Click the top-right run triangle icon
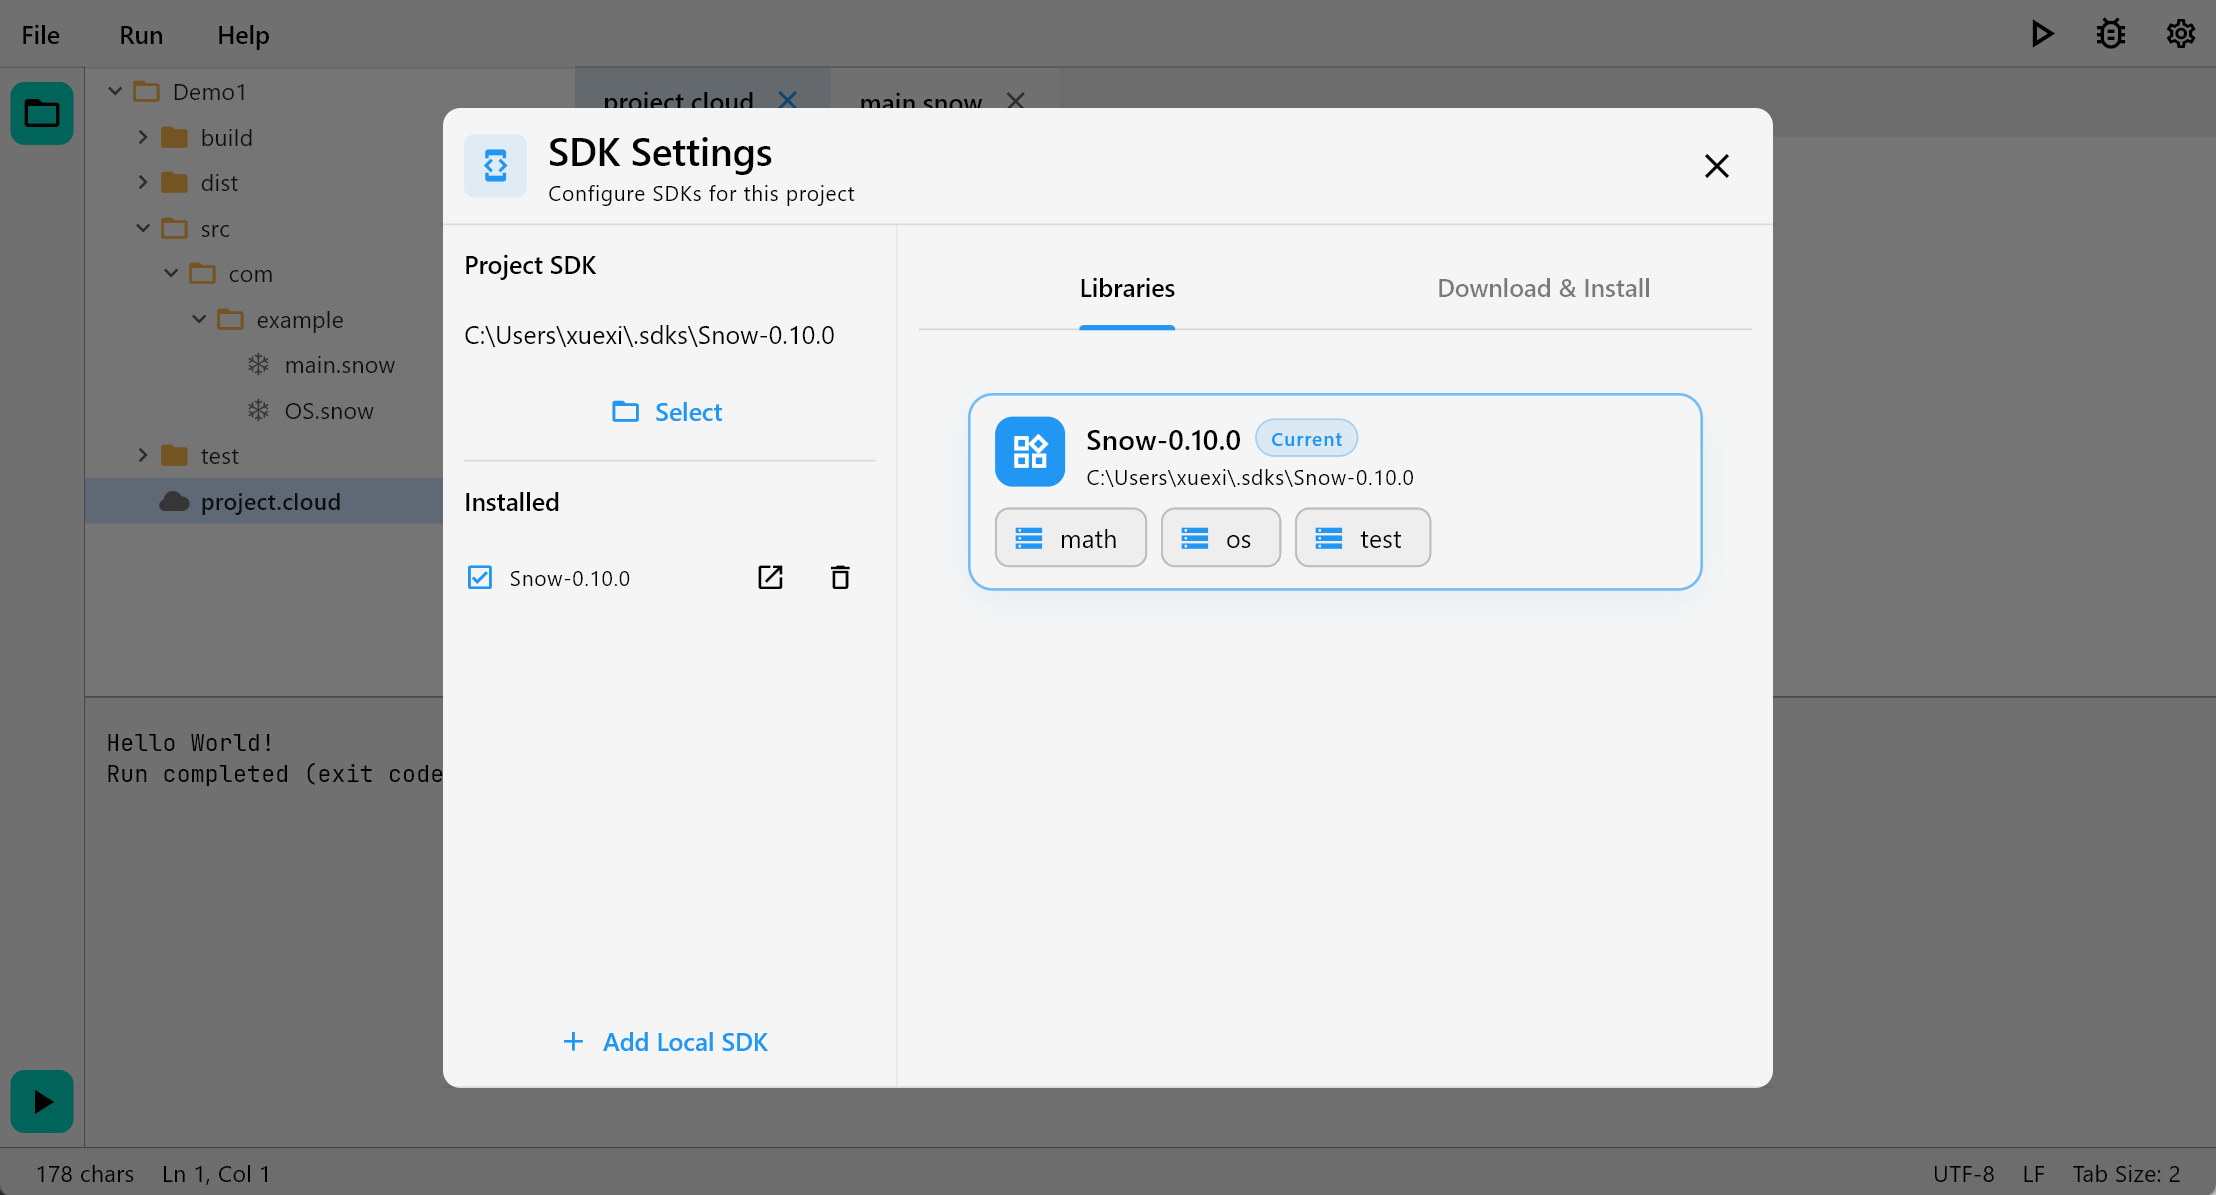The height and width of the screenshot is (1195, 2216). (x=2042, y=34)
